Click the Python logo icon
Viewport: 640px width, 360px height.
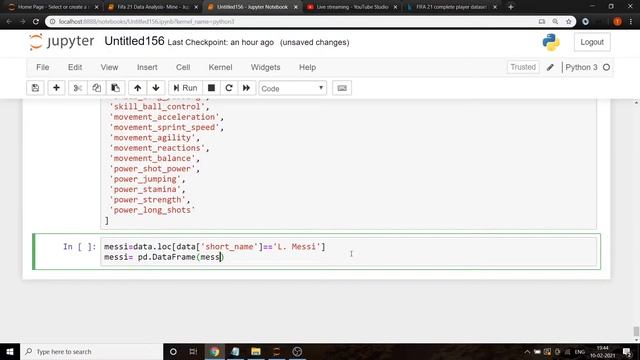pos(551,42)
